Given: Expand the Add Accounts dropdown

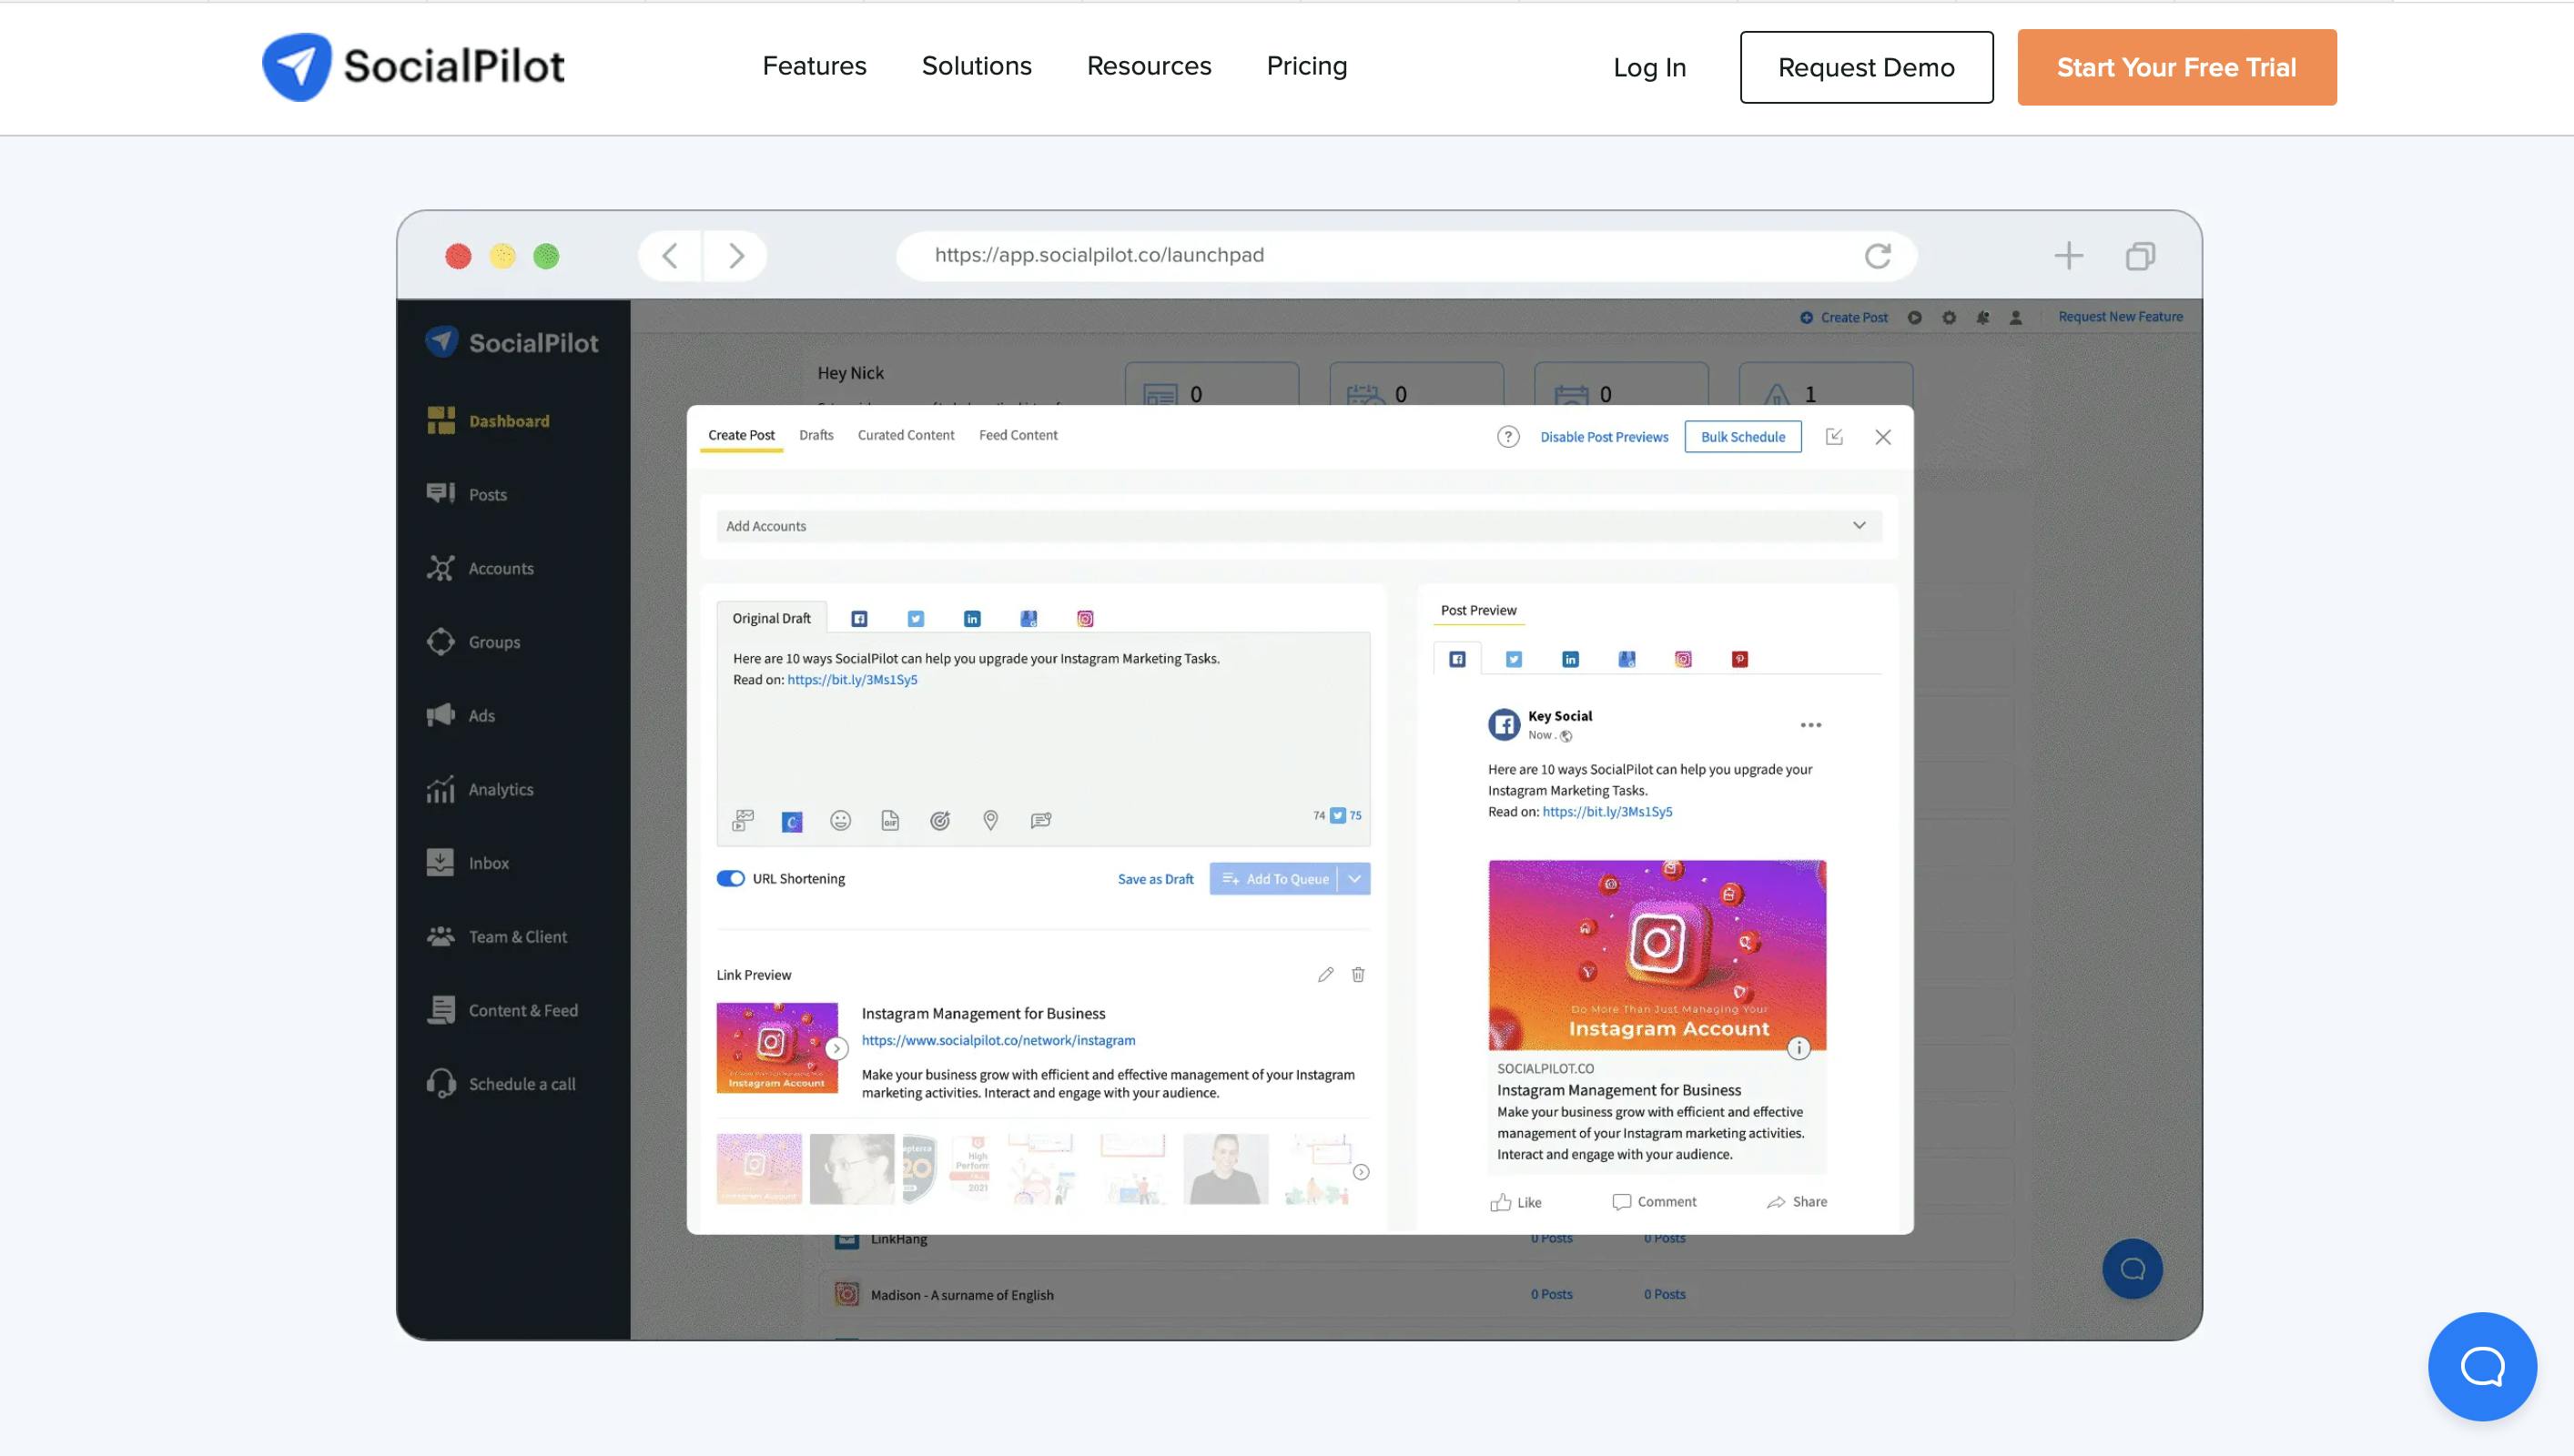Looking at the screenshot, I should [1858, 525].
